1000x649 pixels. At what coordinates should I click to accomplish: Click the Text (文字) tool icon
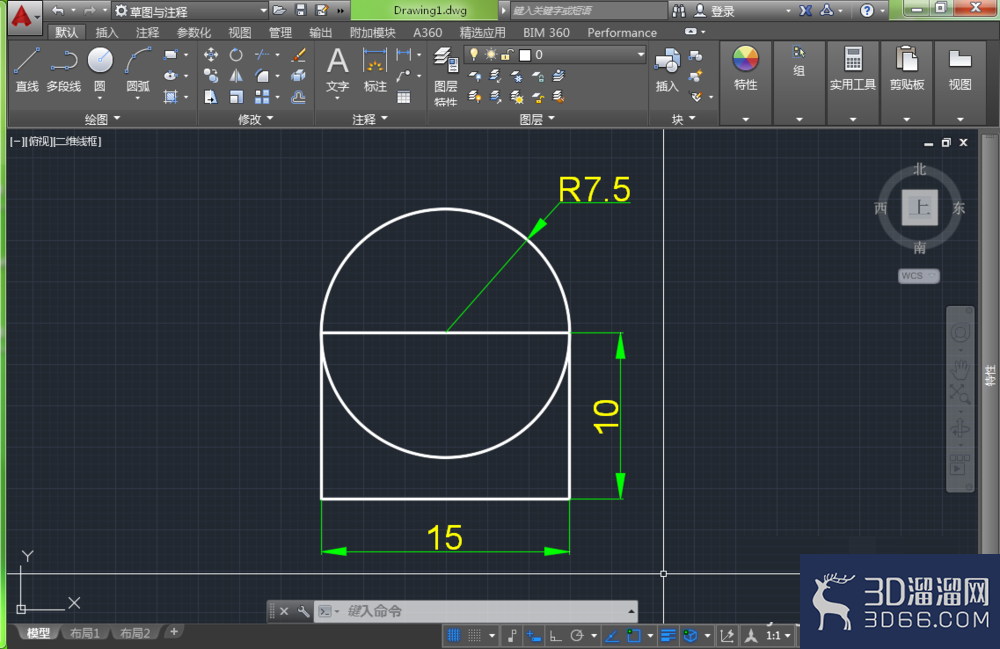click(337, 71)
